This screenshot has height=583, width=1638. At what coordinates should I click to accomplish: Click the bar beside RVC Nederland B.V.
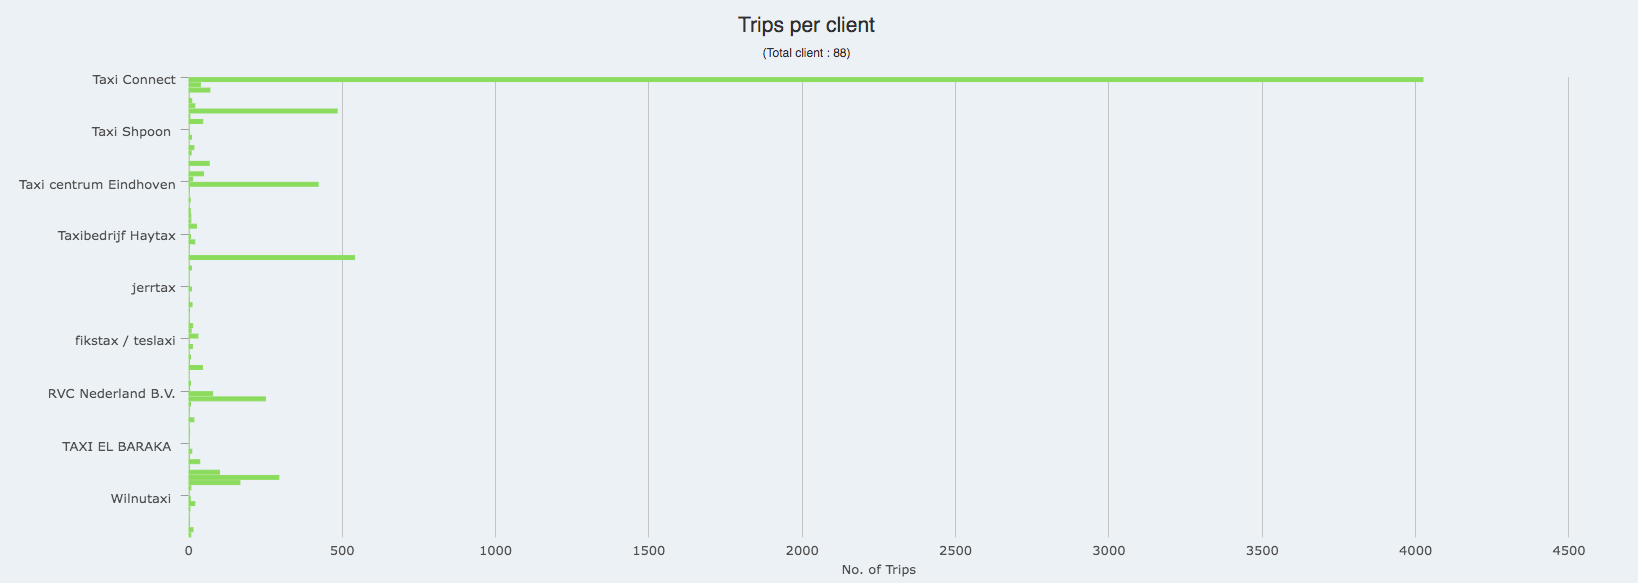(201, 394)
